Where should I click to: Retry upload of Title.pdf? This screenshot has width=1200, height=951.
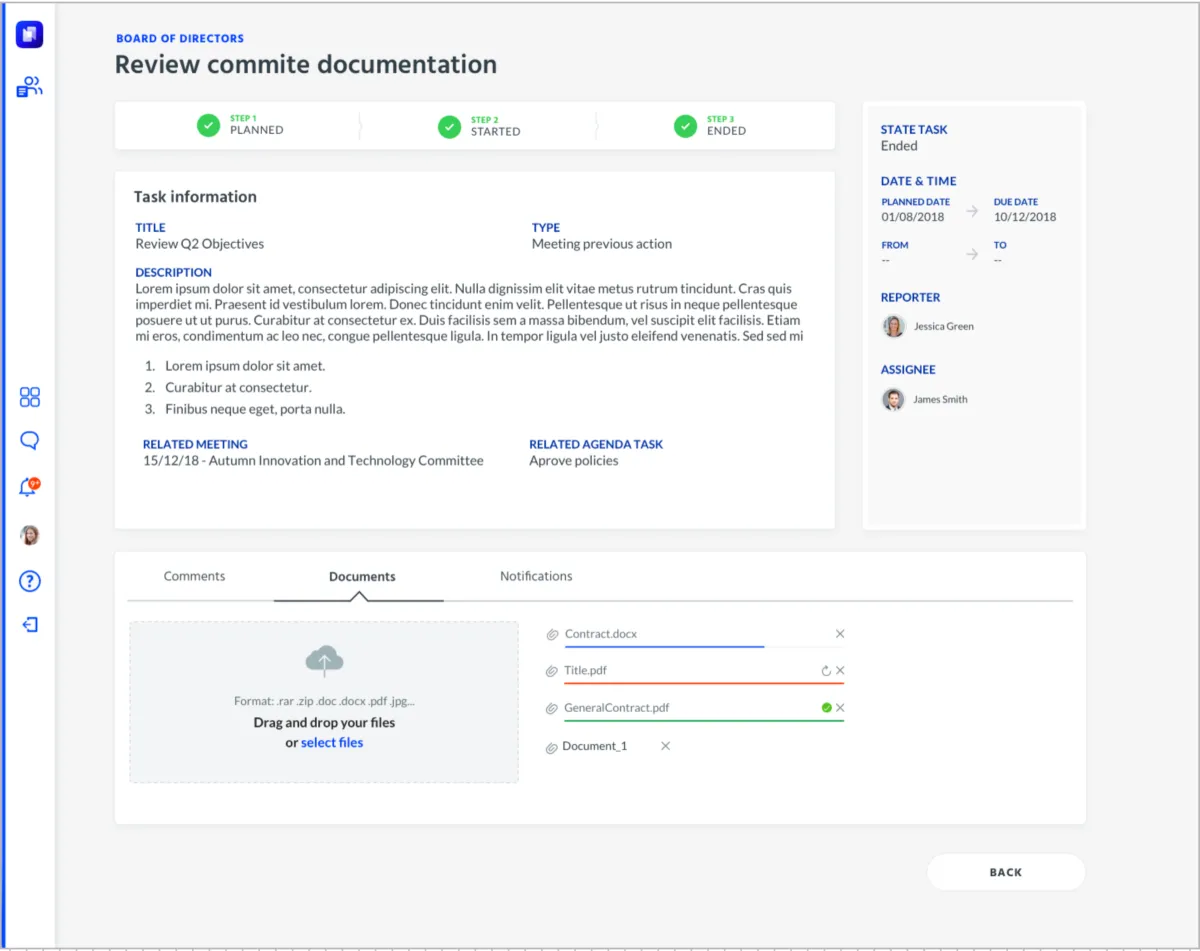[x=826, y=671]
